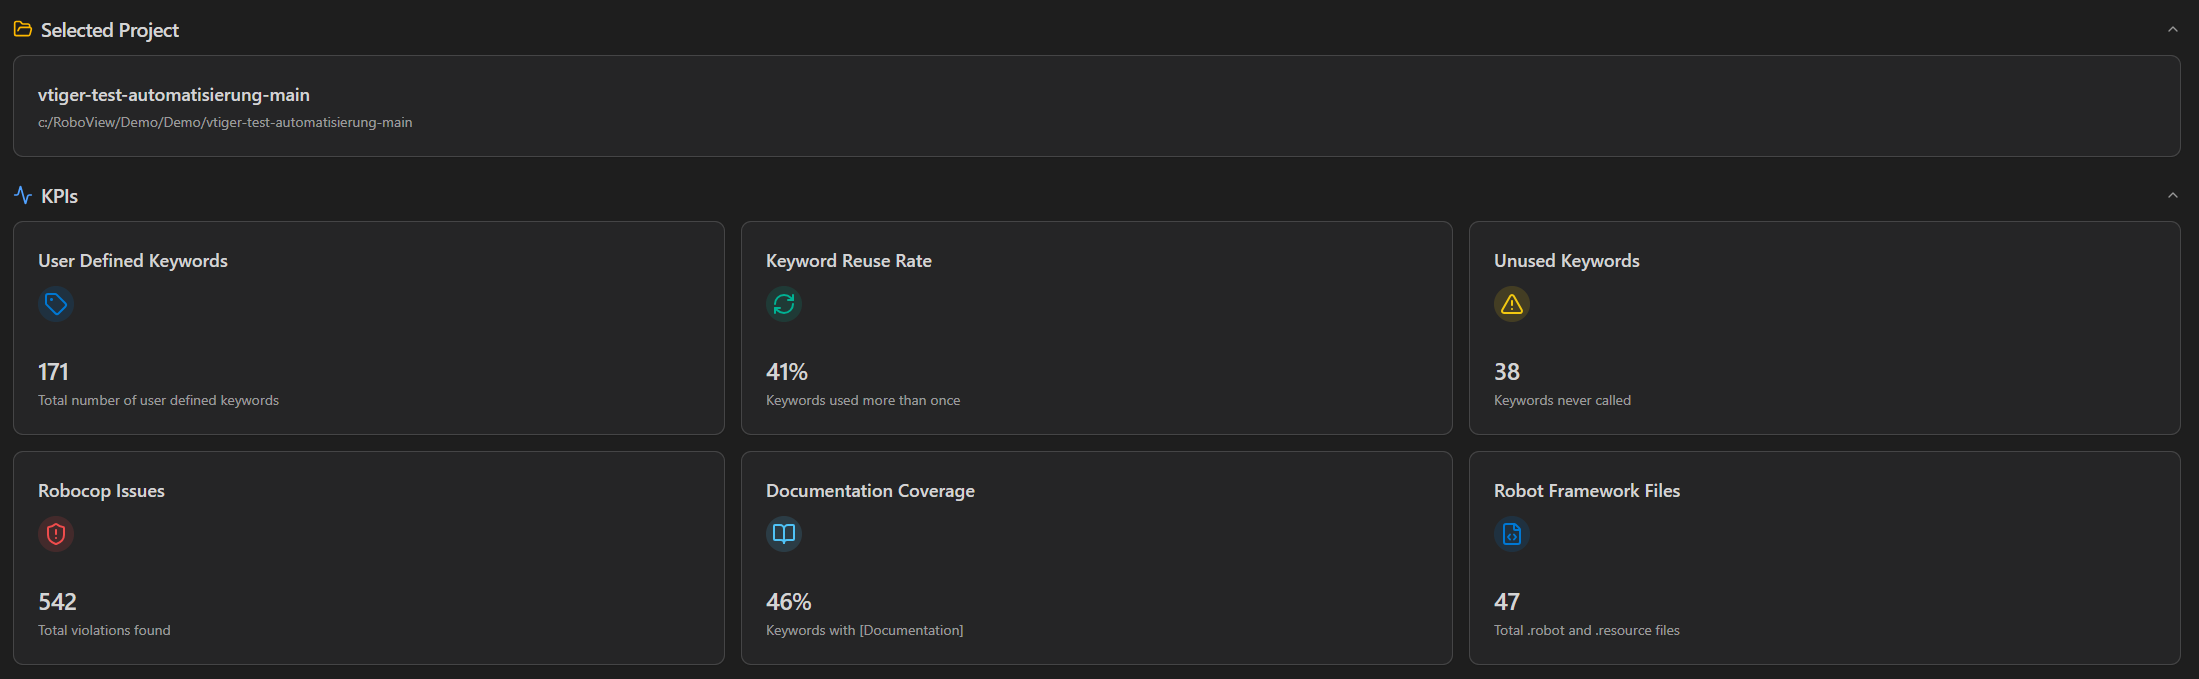
Task: Click the warning triangle under Unused Keywords
Action: (1512, 304)
